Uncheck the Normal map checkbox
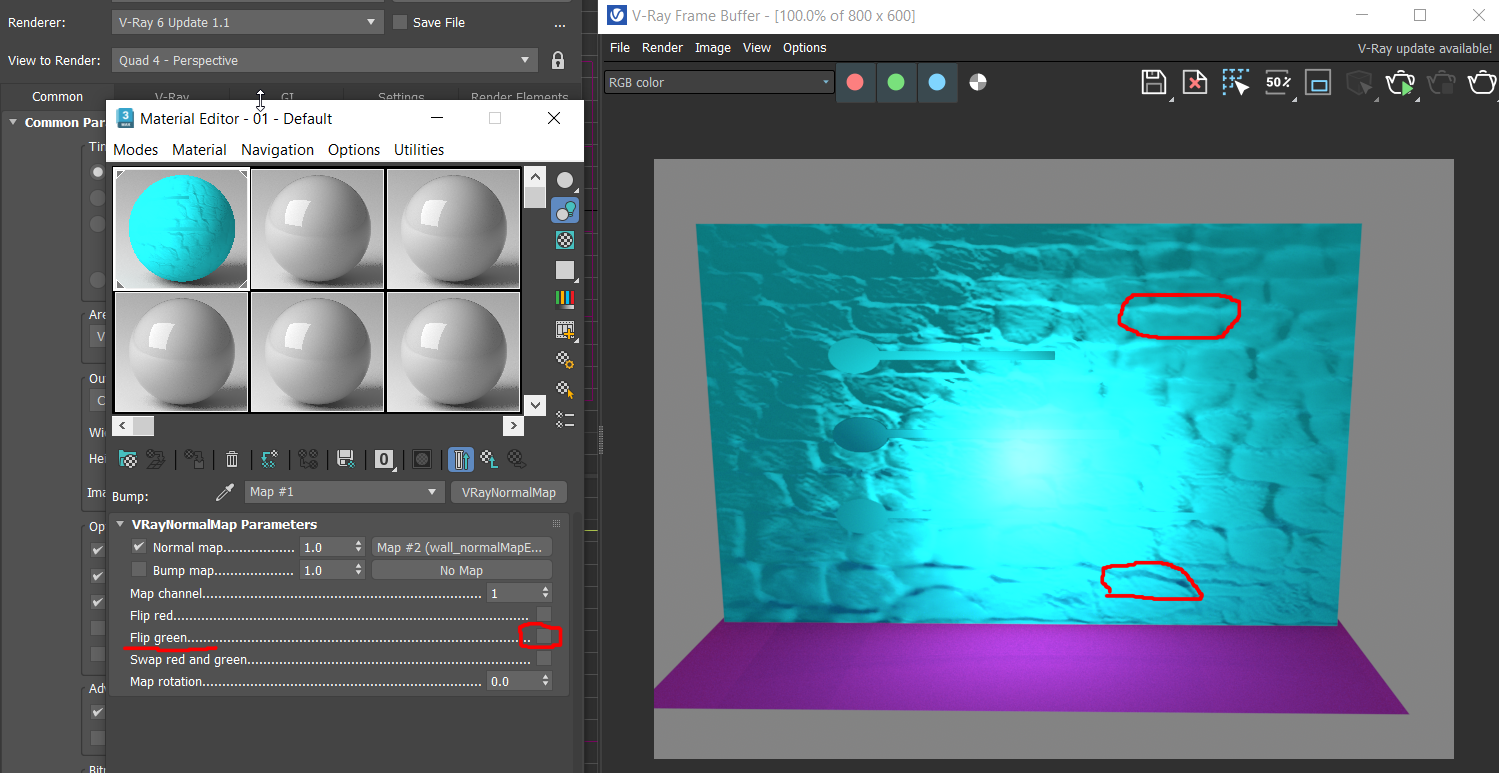This screenshot has width=1499, height=773. (x=139, y=547)
